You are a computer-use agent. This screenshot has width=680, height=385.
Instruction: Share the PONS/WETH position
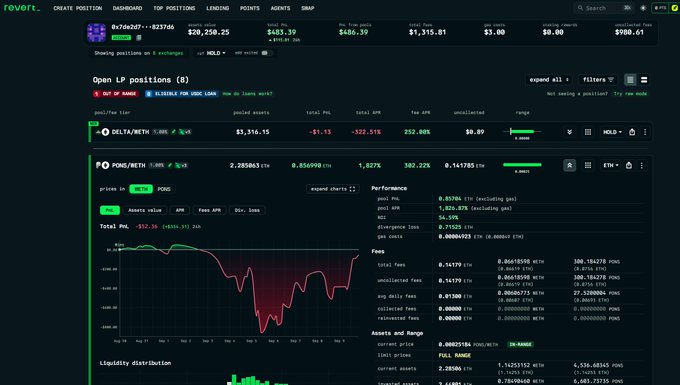point(629,165)
